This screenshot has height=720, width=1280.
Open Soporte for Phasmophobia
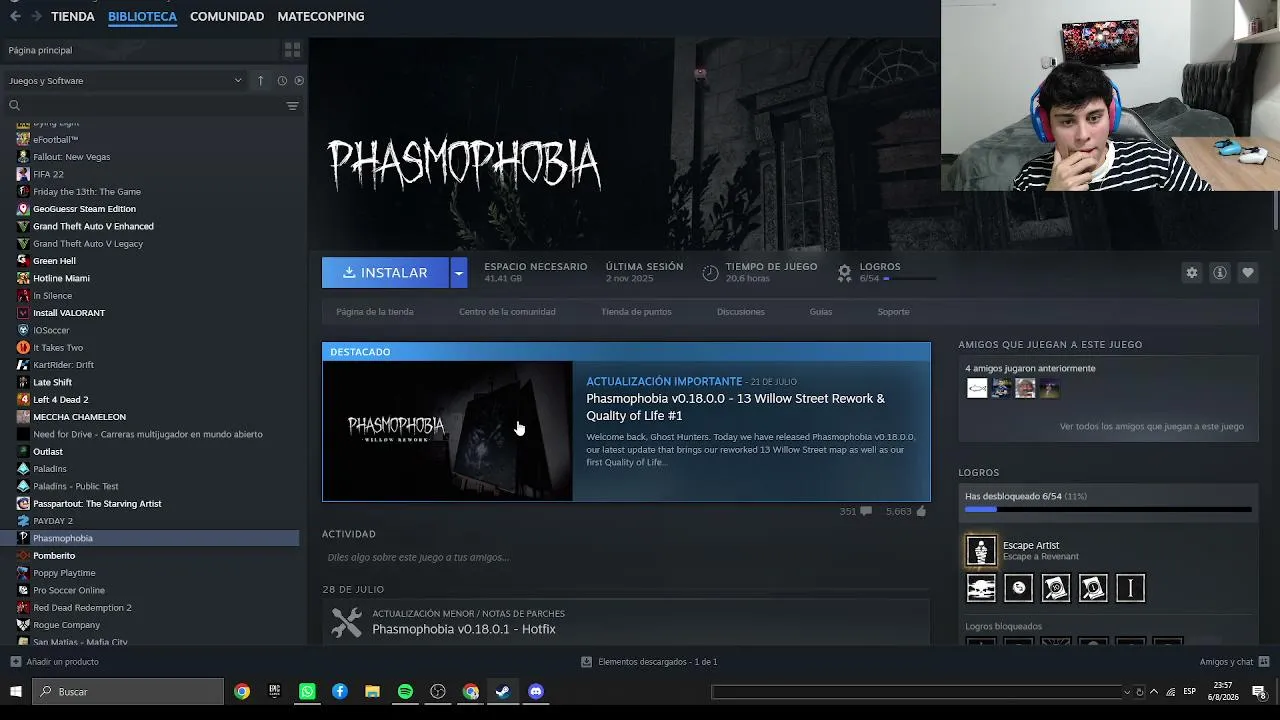click(x=893, y=312)
